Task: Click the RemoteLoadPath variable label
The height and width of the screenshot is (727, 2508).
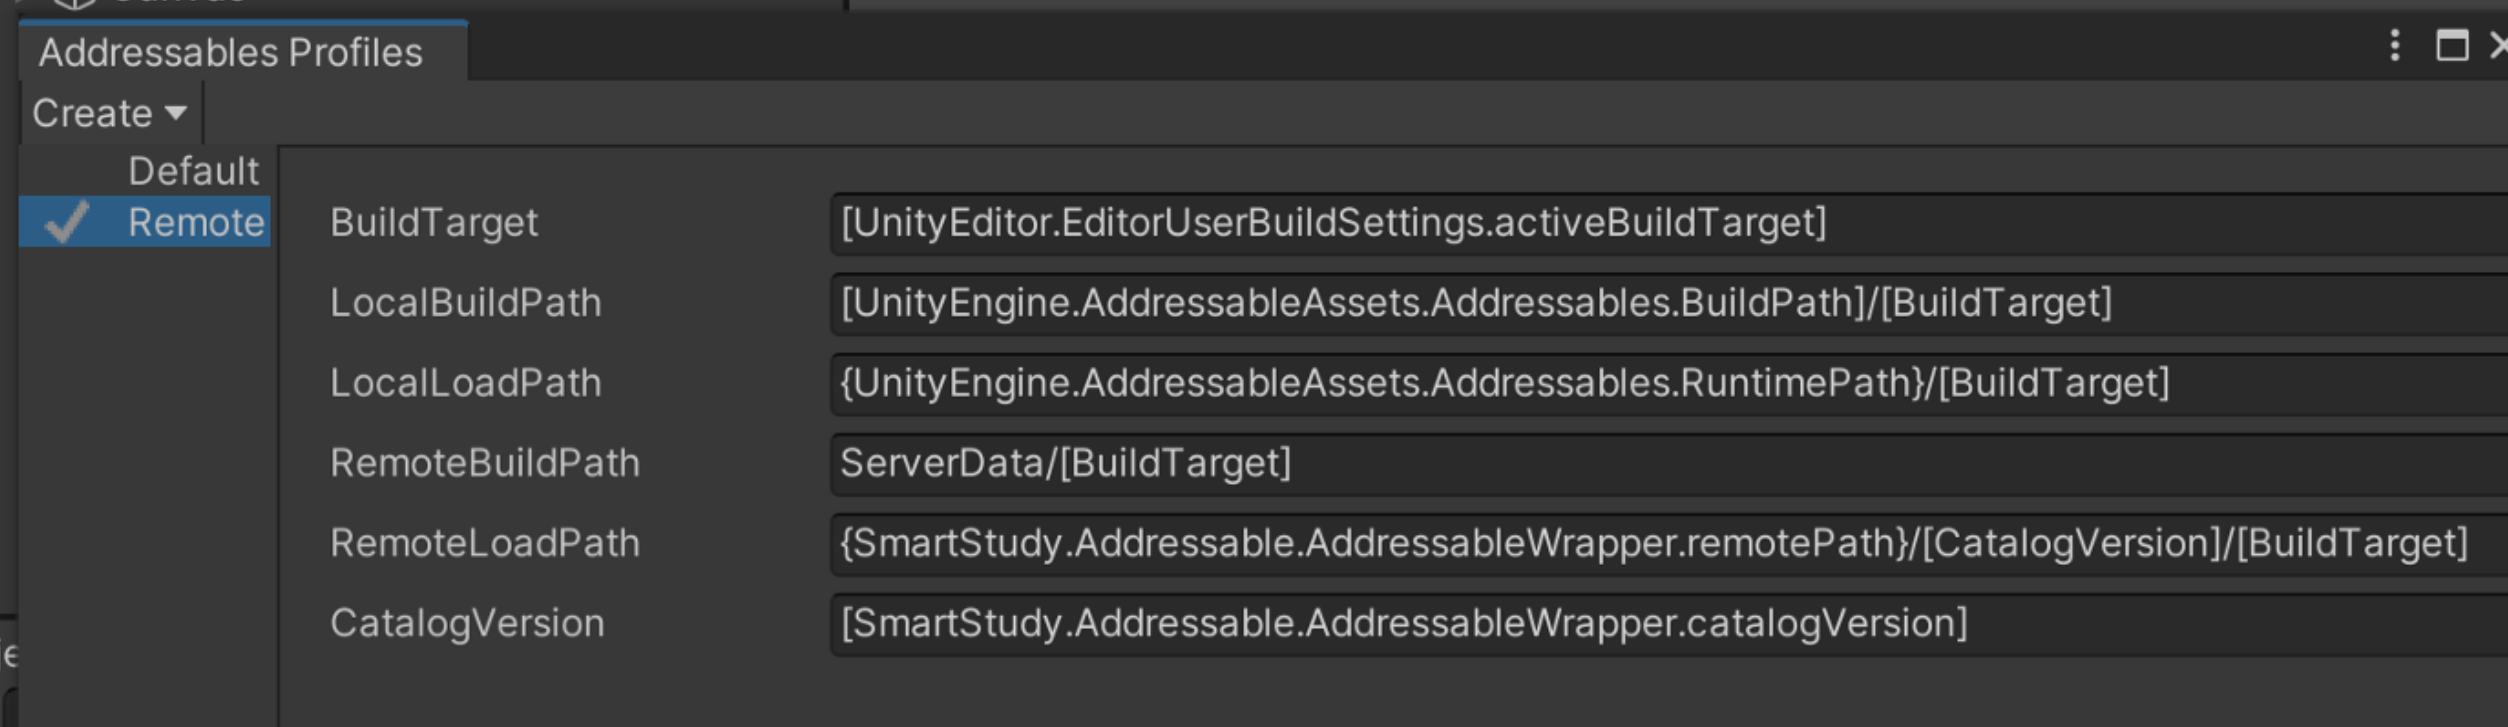Action: coord(485,542)
